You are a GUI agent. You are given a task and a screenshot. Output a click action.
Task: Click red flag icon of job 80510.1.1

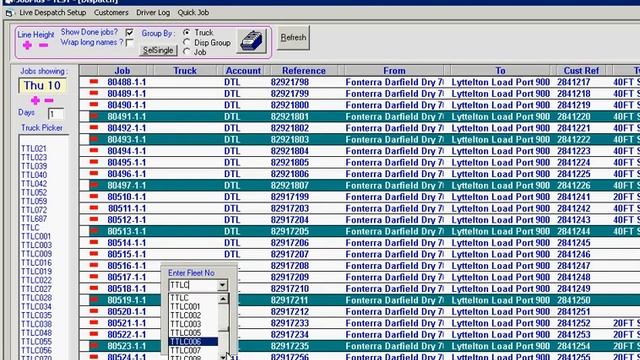click(x=94, y=196)
